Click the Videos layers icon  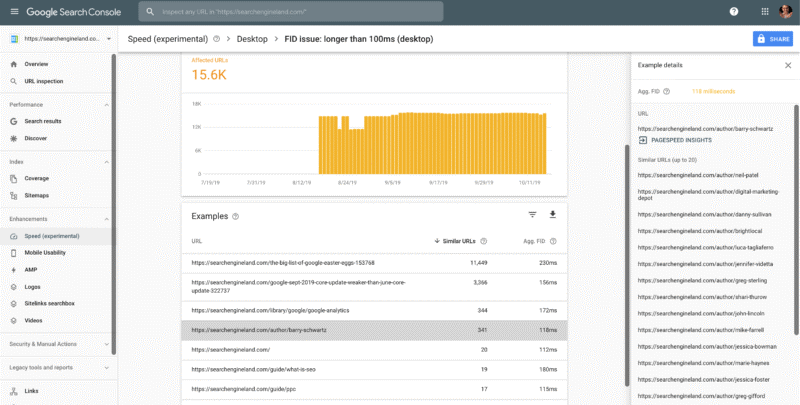(x=14, y=321)
